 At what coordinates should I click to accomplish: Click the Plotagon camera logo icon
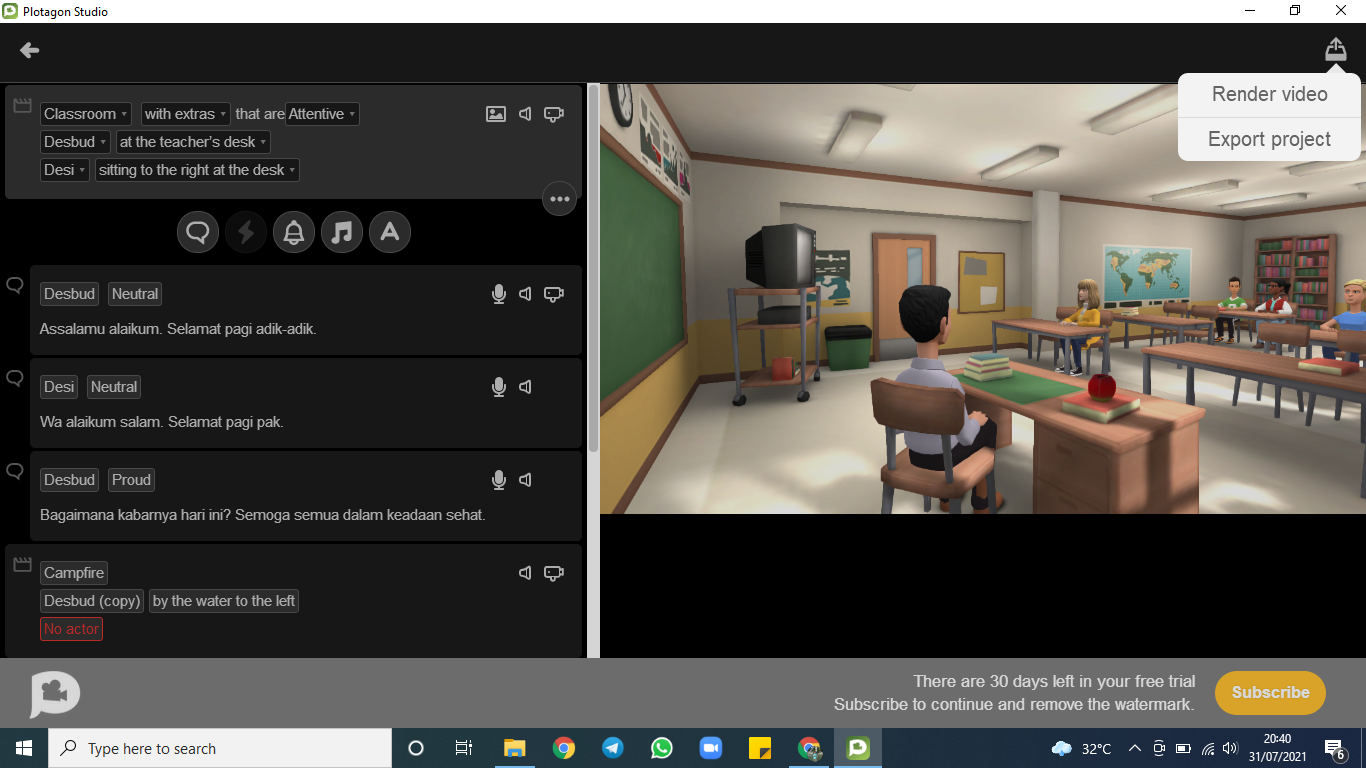click(x=55, y=693)
